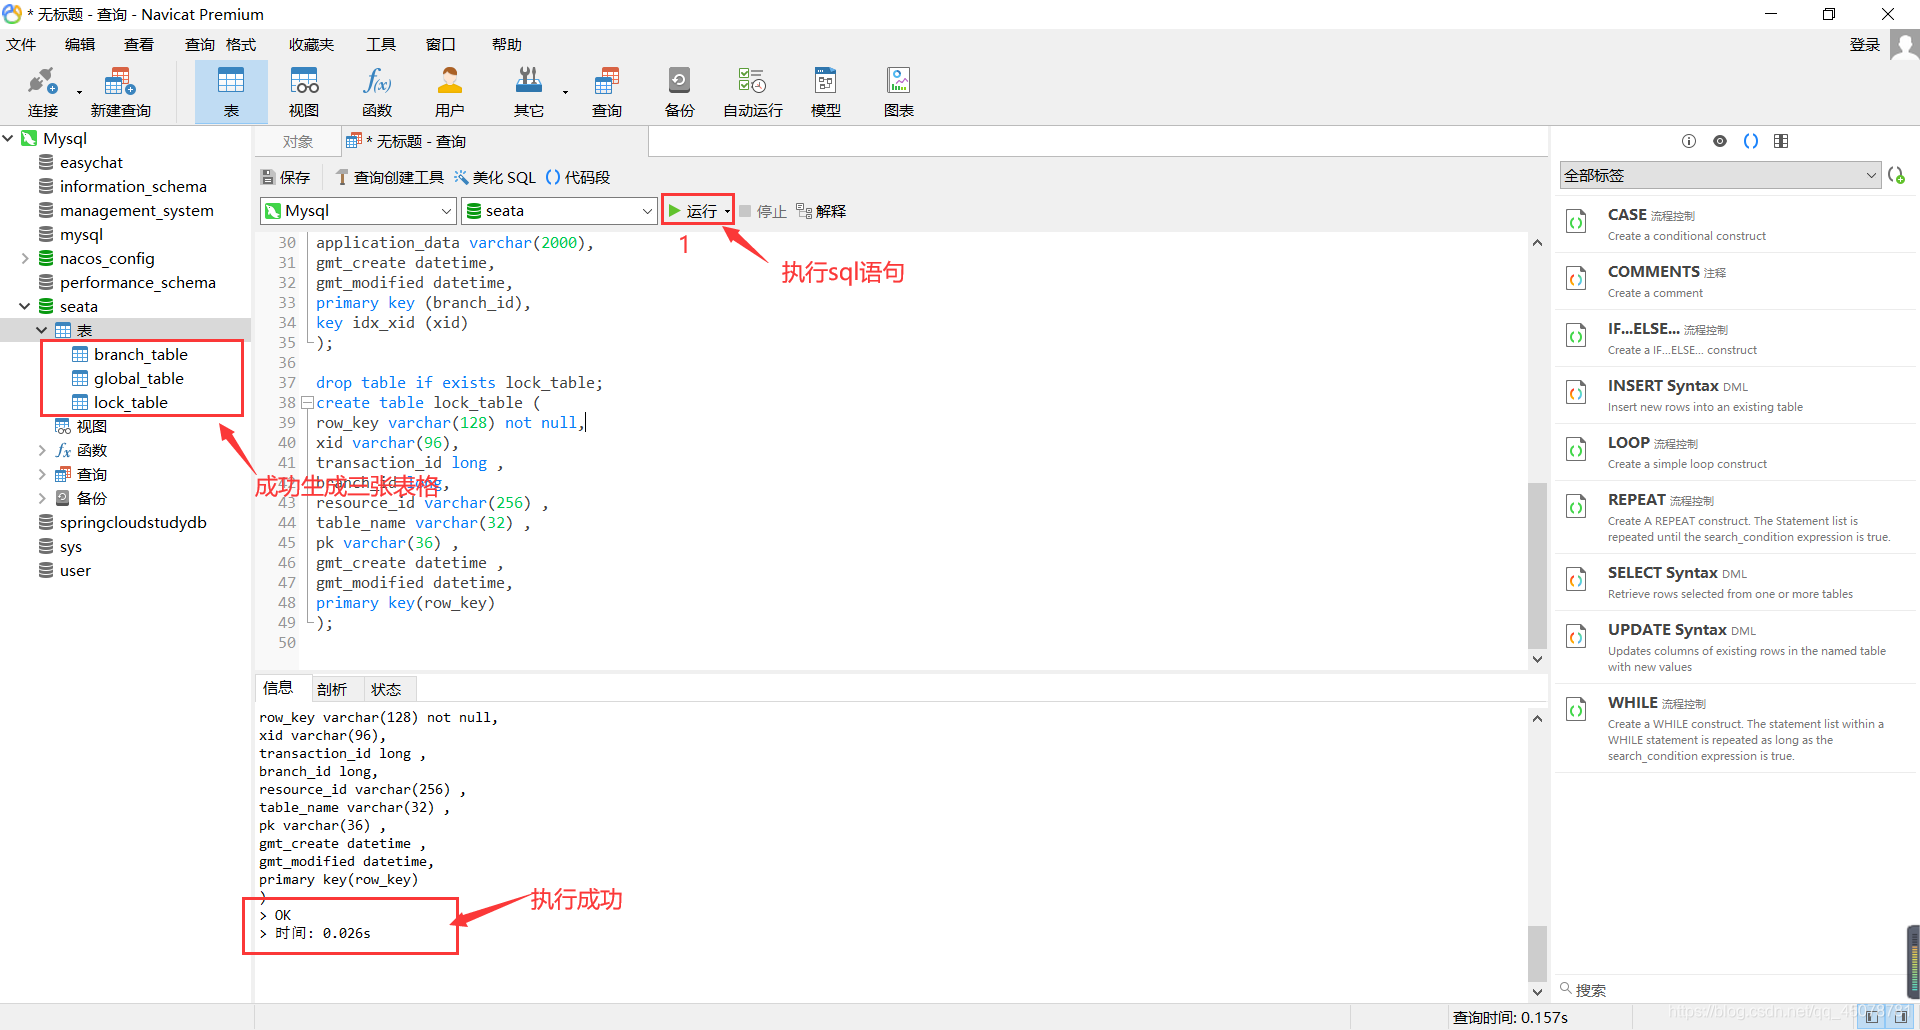Click the info icon in right panel
1920x1030 pixels.
coord(1689,141)
